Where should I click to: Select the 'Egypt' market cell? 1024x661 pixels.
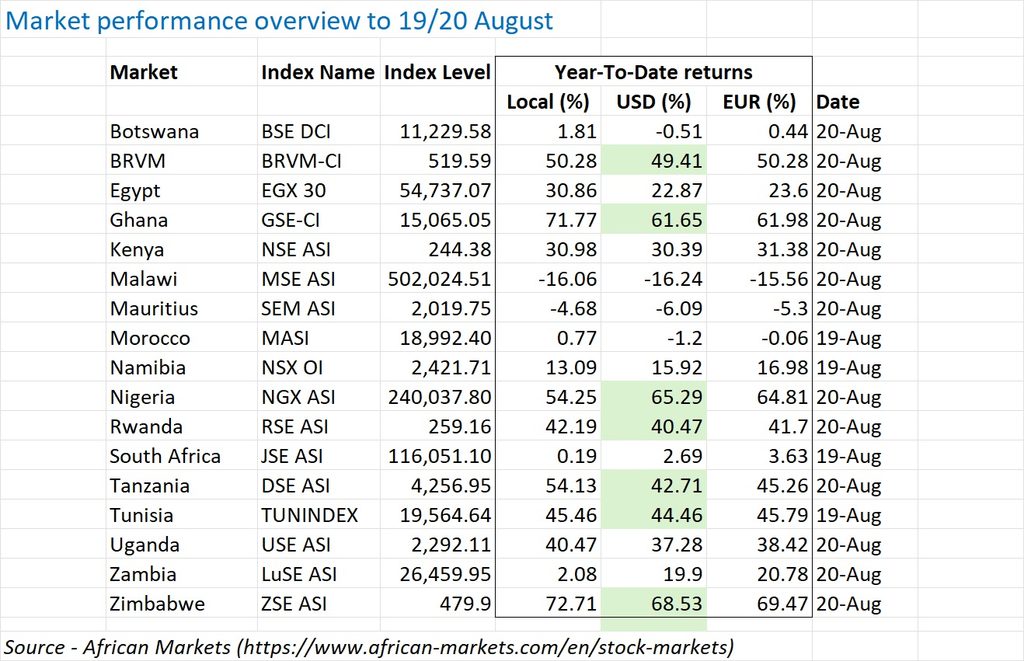182,190
